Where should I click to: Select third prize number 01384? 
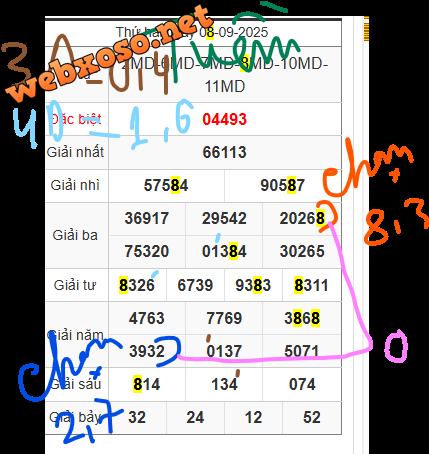[224, 251]
